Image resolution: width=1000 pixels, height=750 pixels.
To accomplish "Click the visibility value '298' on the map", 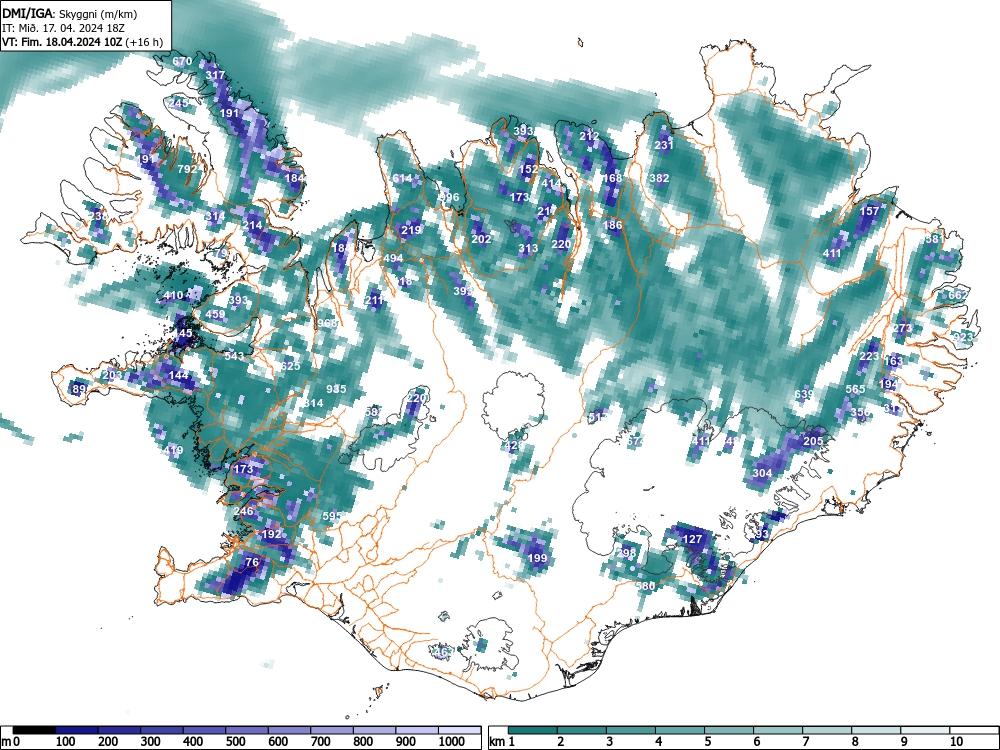I will (x=626, y=554).
